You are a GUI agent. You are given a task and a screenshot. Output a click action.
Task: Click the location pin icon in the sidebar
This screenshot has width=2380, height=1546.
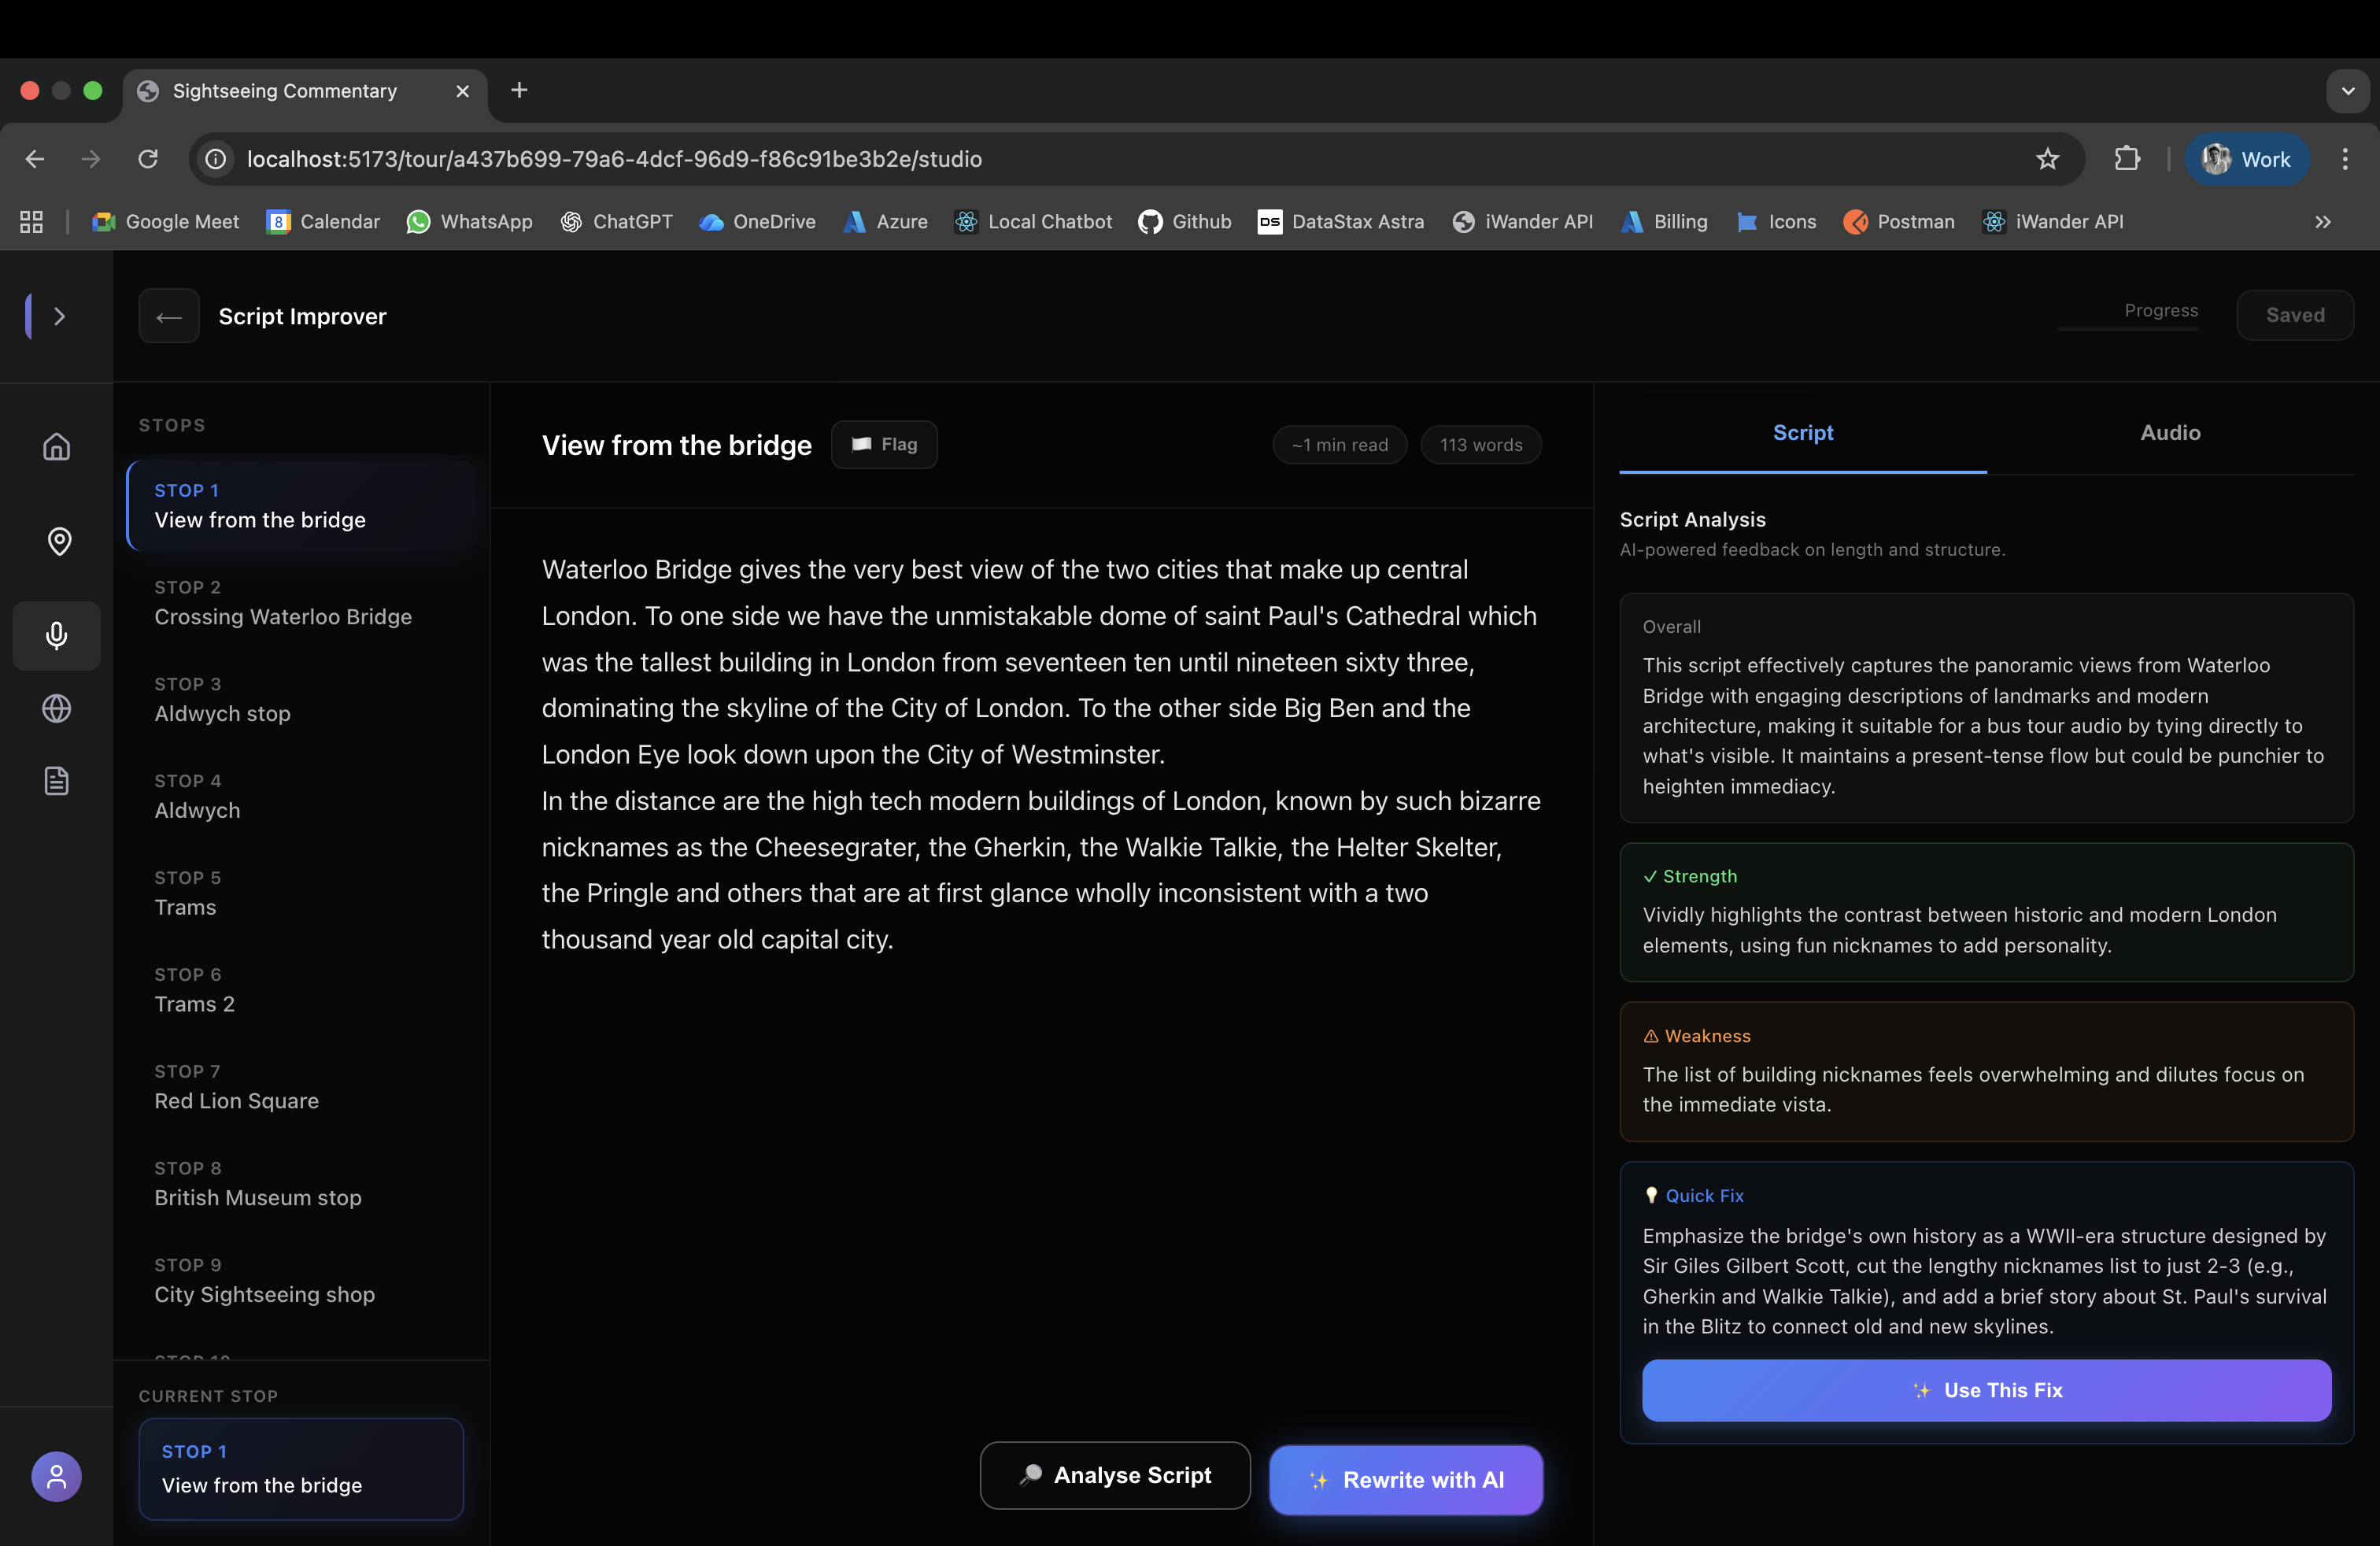click(x=58, y=541)
